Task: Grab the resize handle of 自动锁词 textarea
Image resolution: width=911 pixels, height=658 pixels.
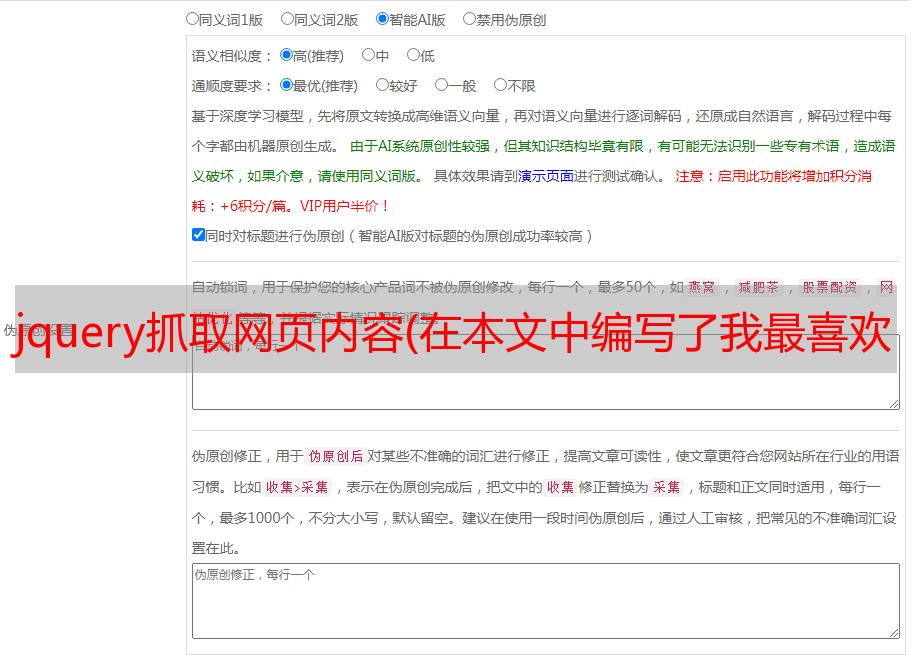Action: (x=895, y=404)
